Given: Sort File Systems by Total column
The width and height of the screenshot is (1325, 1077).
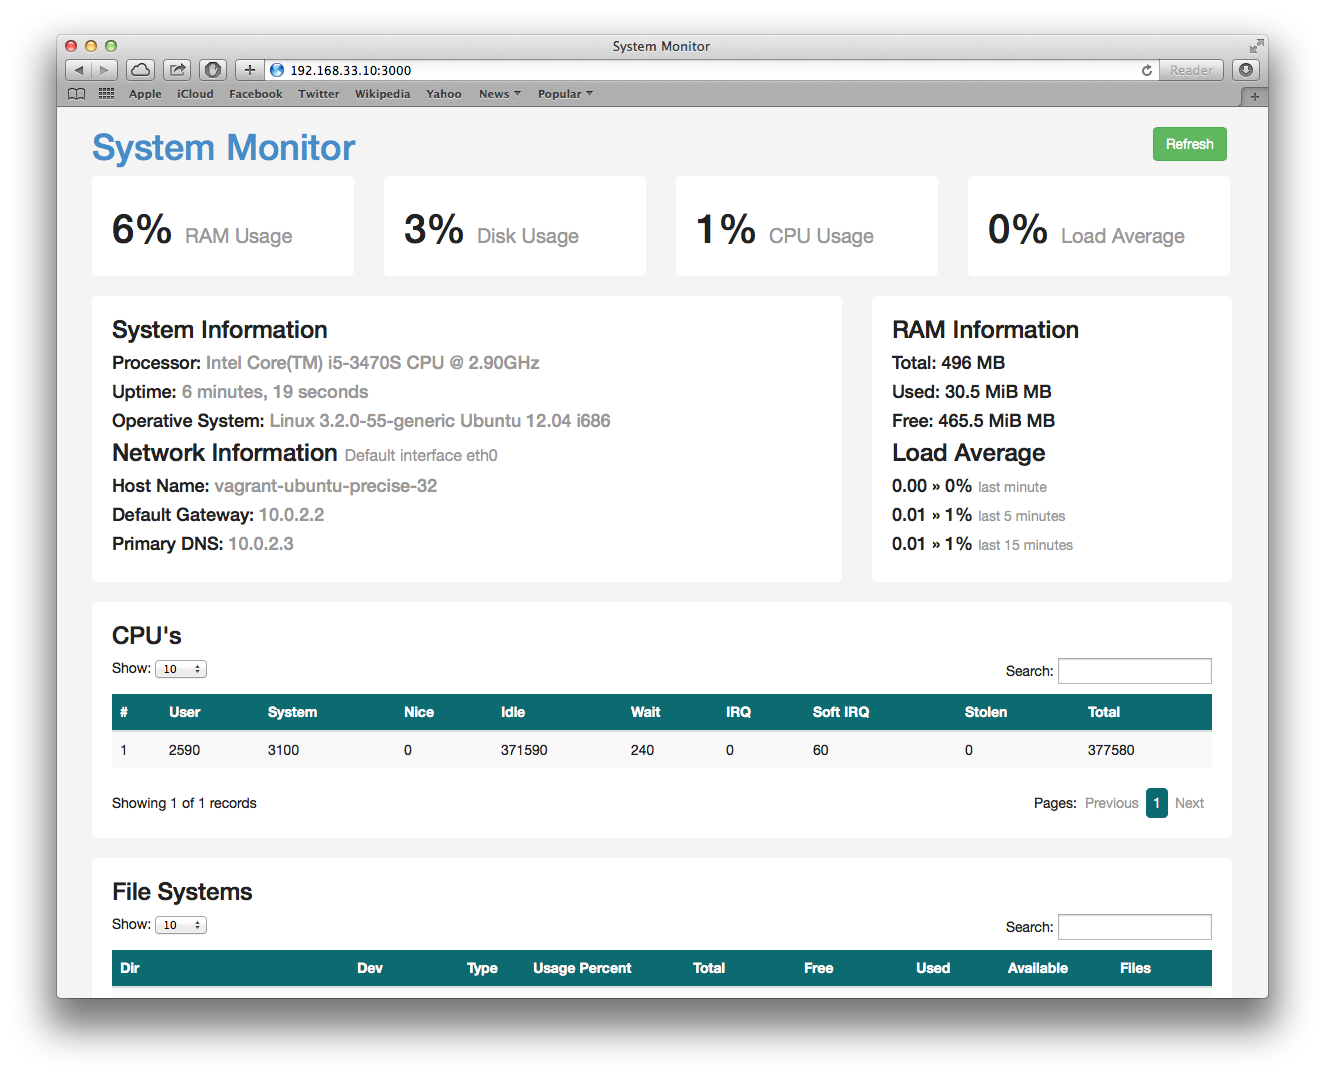Looking at the screenshot, I should [x=709, y=968].
